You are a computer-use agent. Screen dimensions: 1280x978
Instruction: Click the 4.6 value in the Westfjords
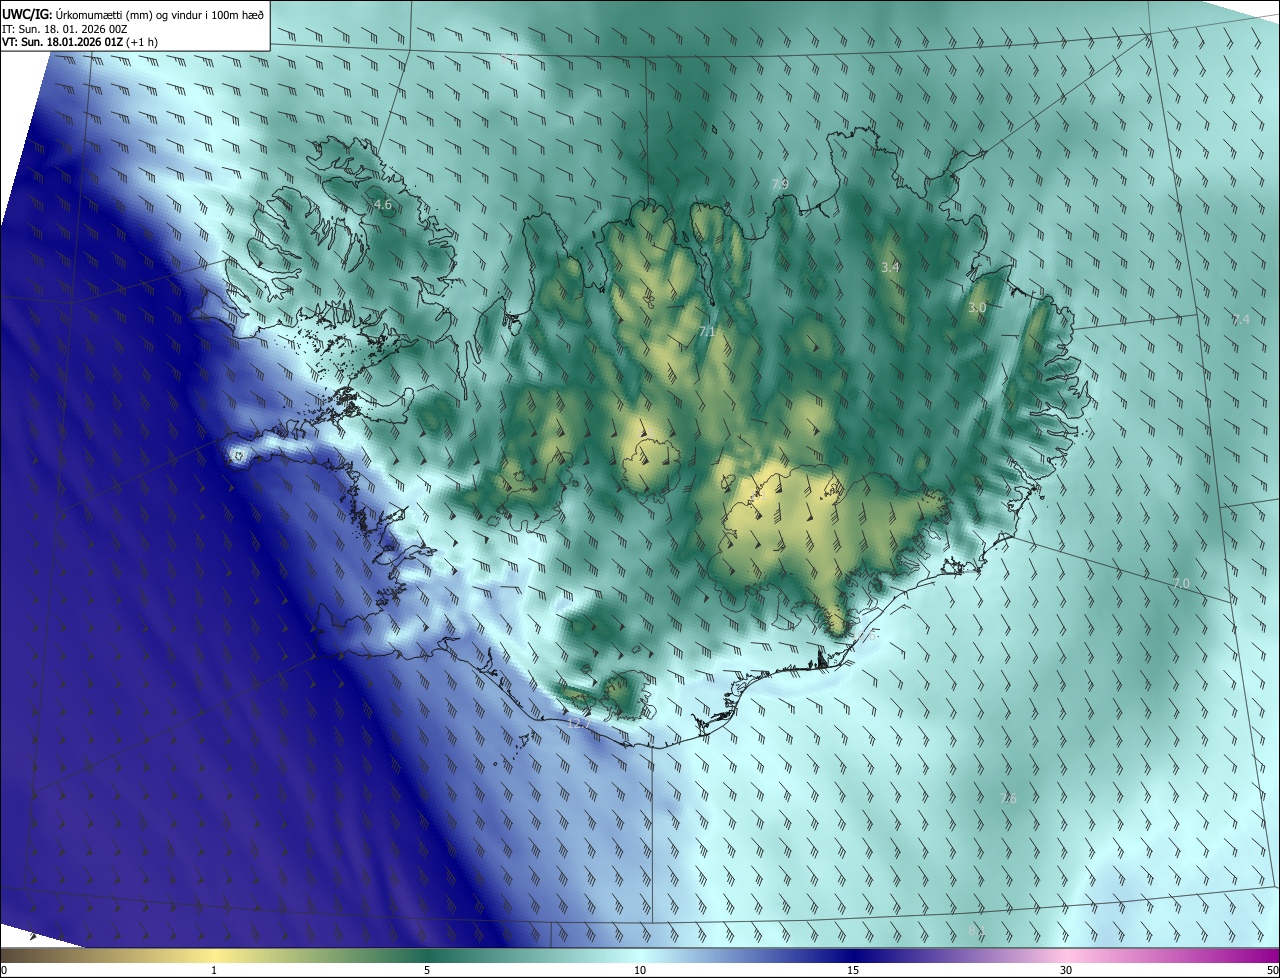pos(382,205)
